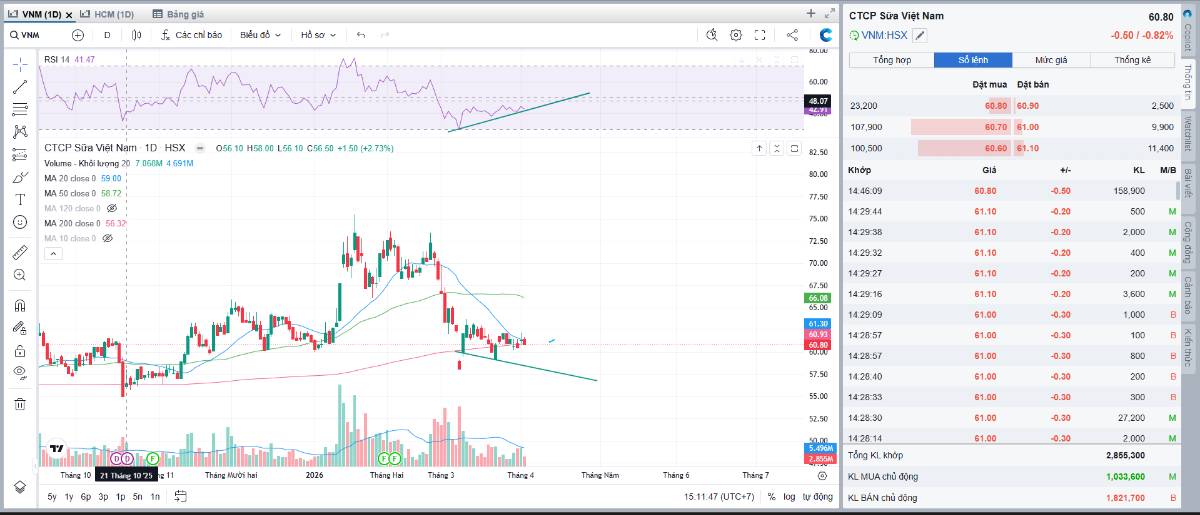
Task: Open the object tree layers icon
Action: (20, 486)
